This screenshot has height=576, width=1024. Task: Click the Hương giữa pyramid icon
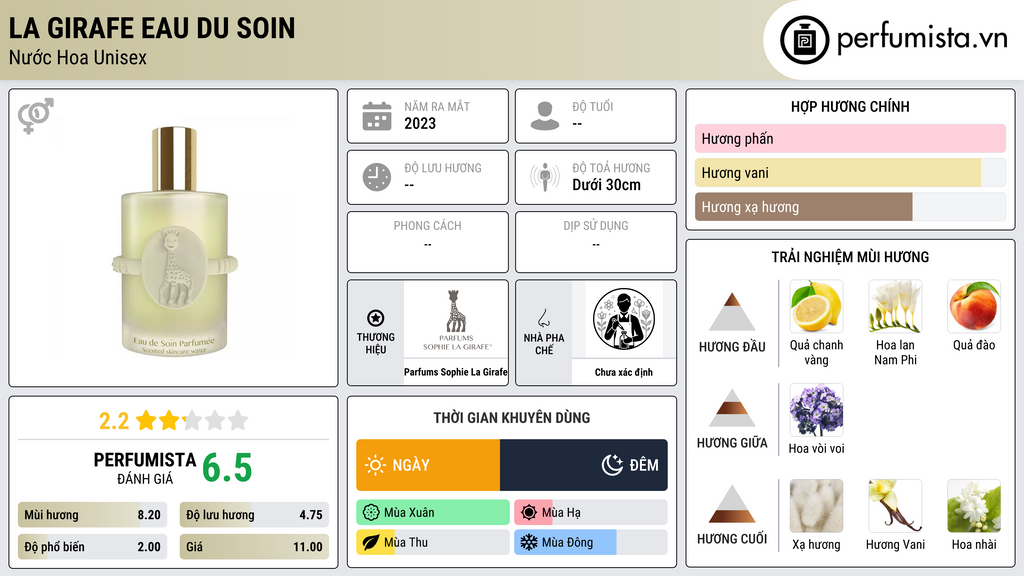(x=732, y=408)
